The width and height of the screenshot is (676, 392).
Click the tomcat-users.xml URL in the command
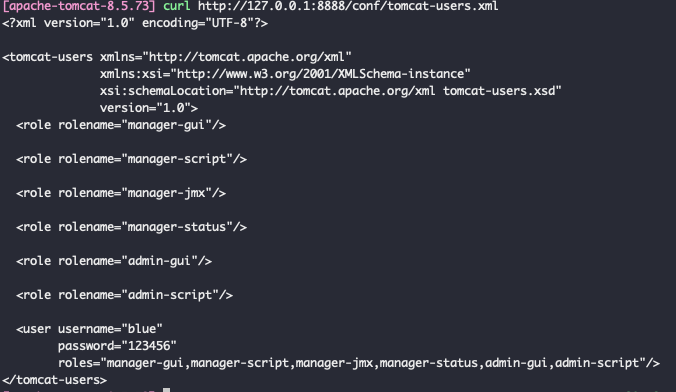(348, 6)
